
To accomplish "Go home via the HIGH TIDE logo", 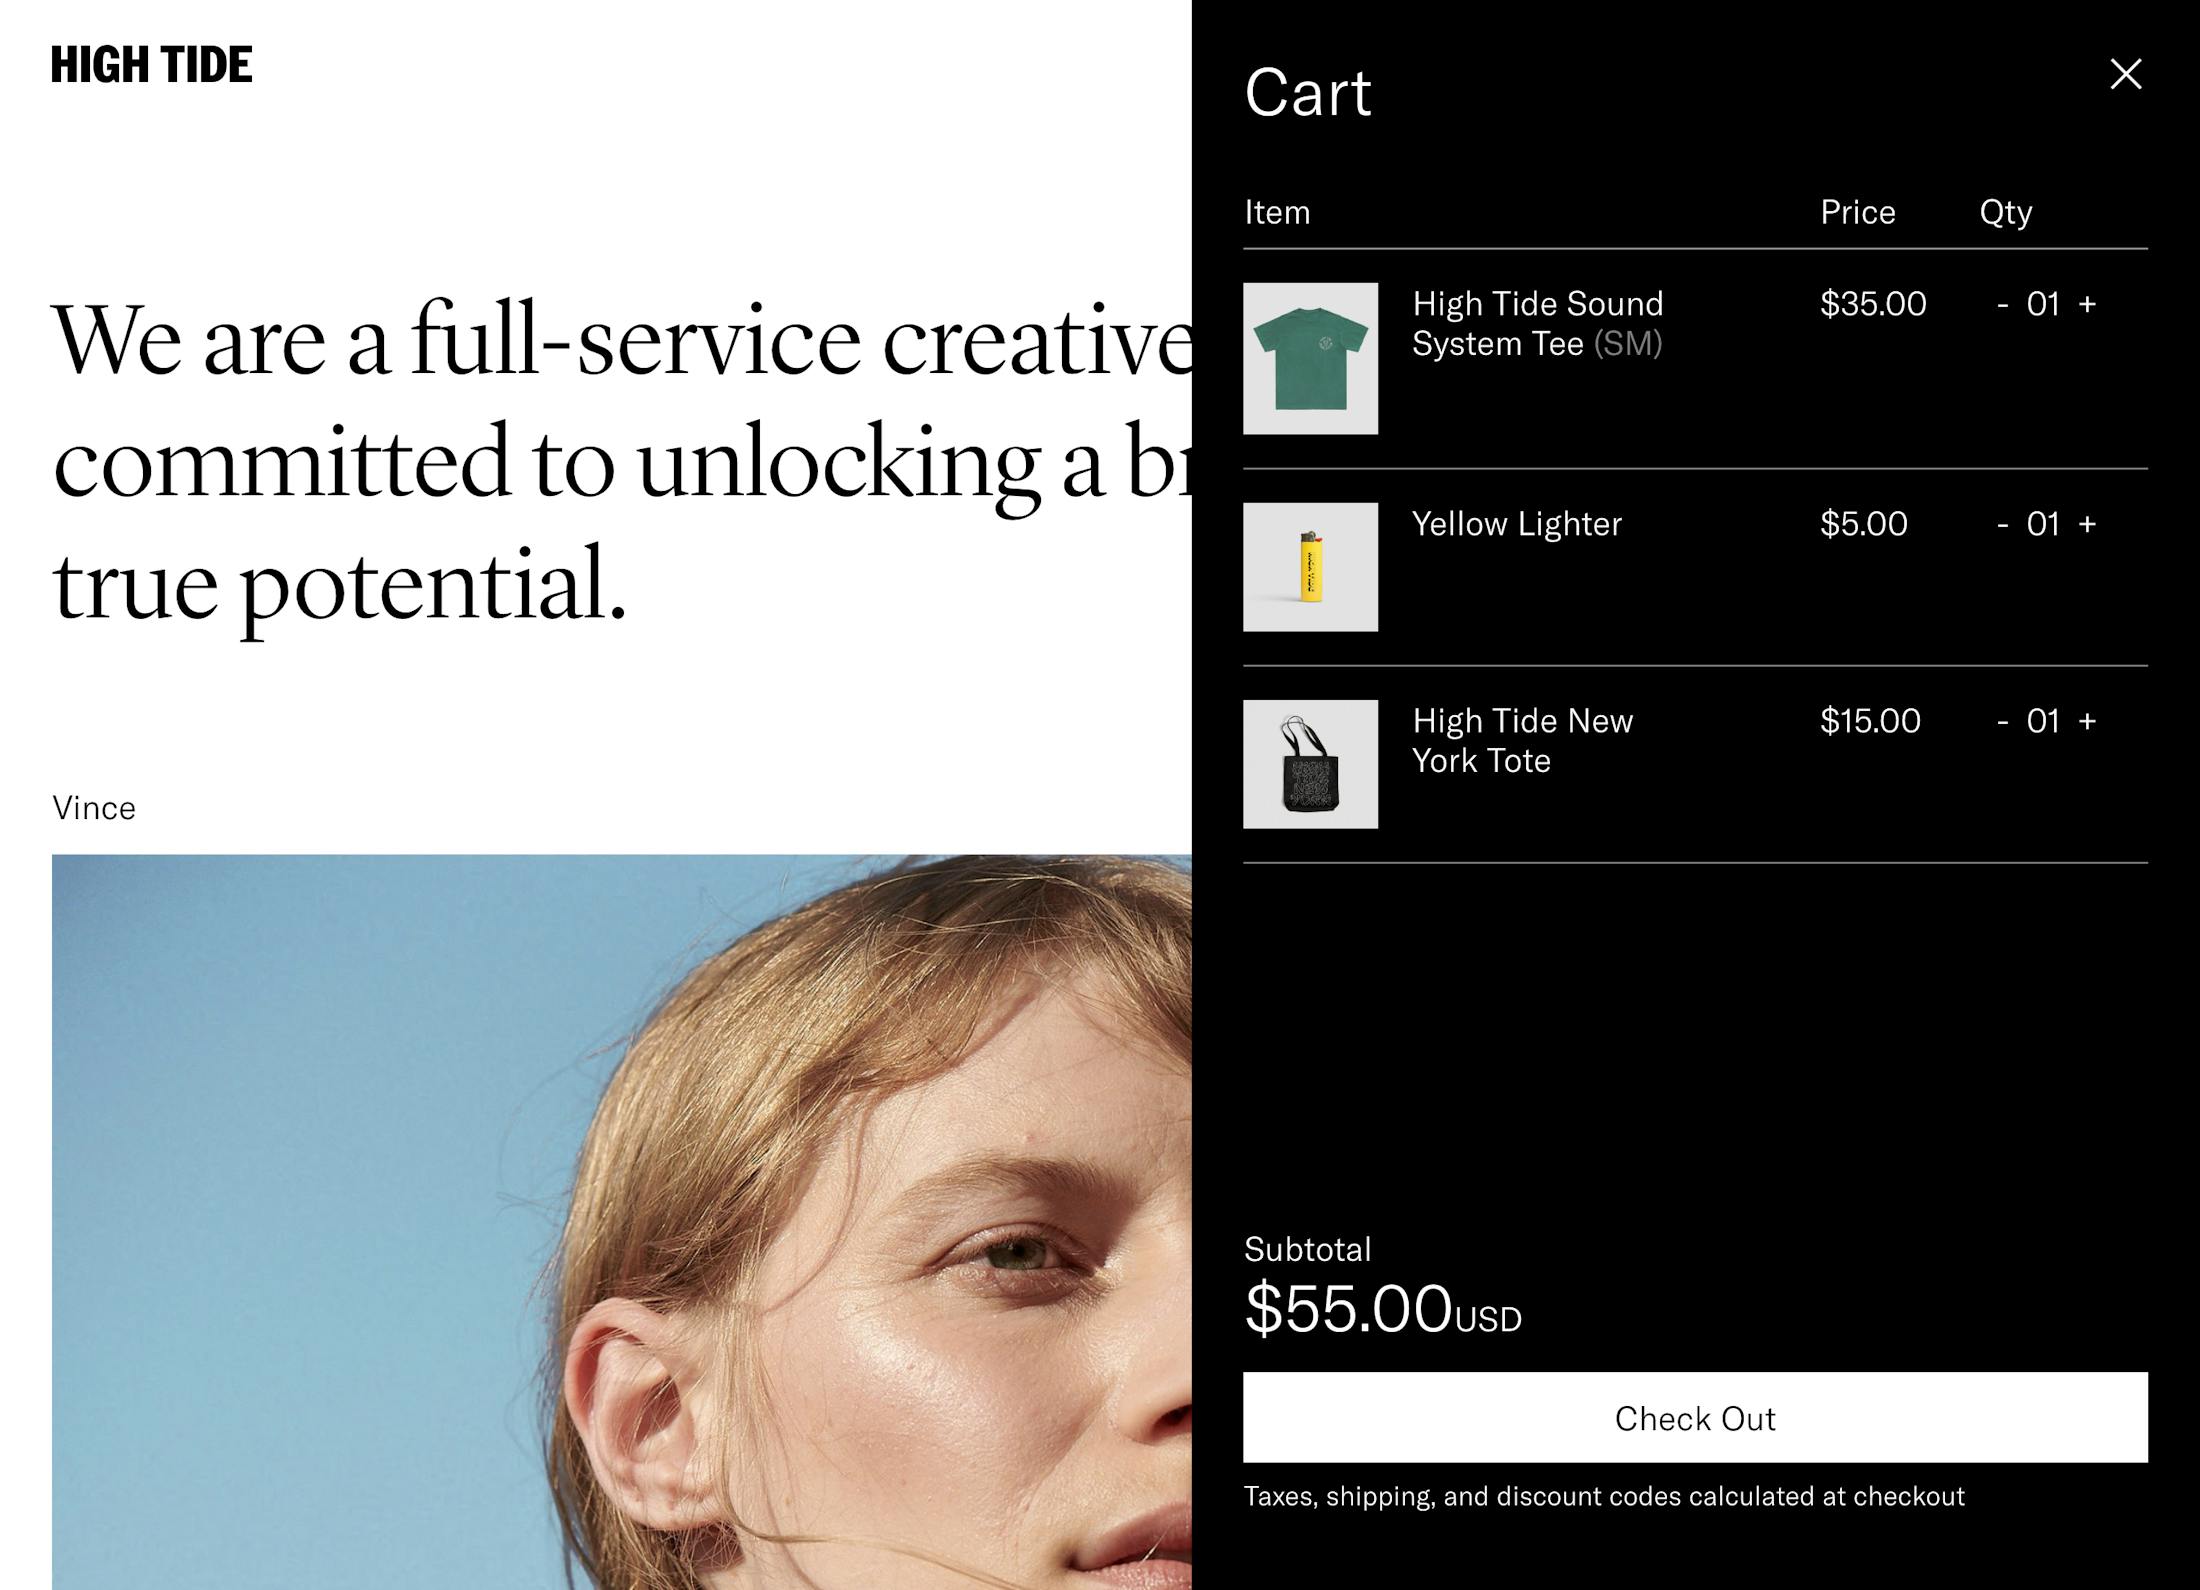I will click(152, 65).
